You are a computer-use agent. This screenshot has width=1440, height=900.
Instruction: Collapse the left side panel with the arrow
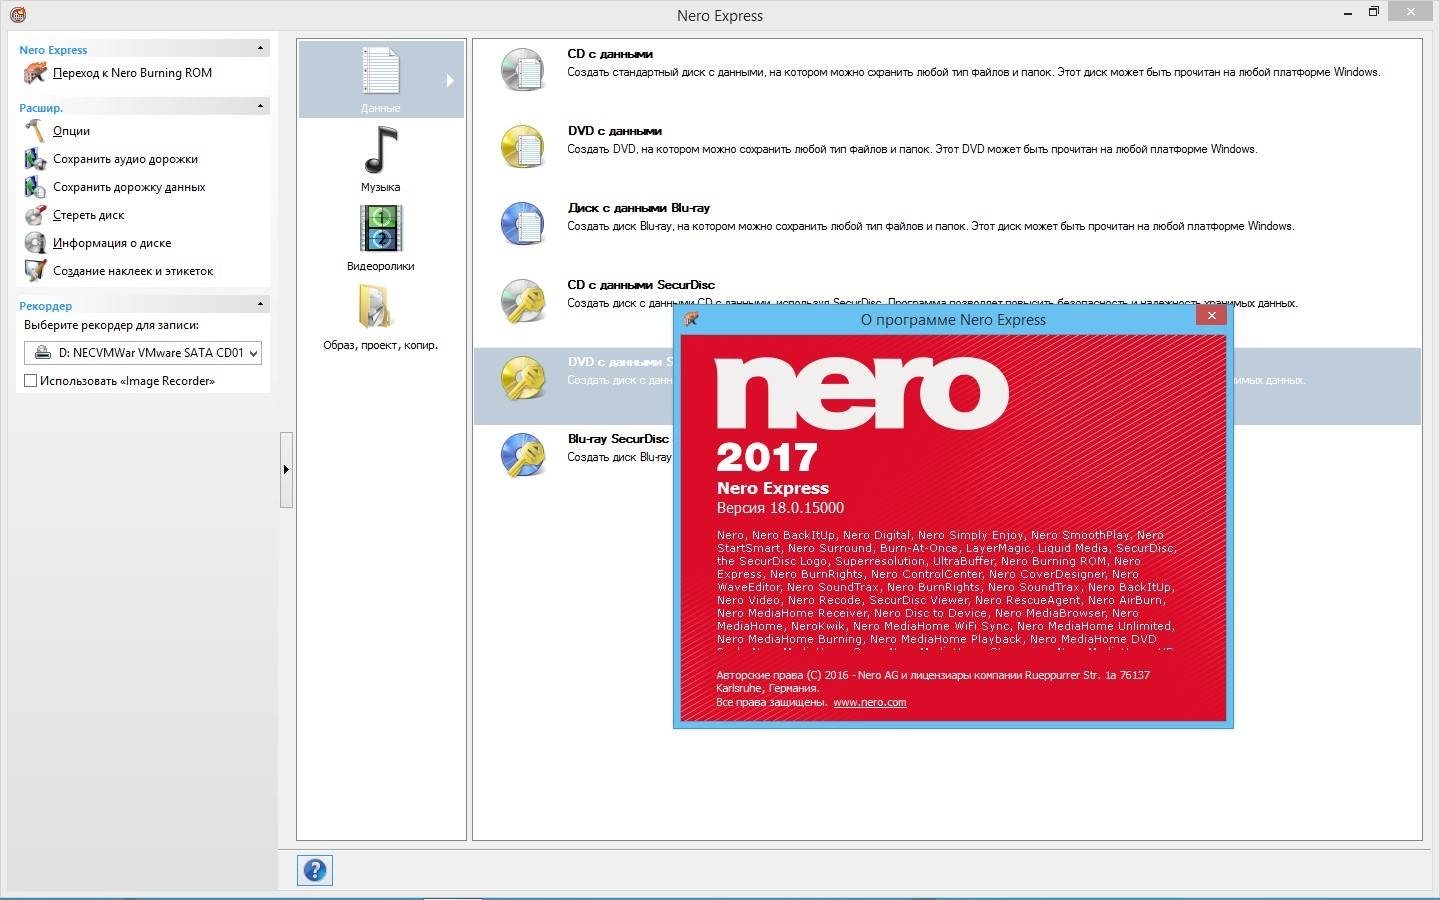coord(286,470)
